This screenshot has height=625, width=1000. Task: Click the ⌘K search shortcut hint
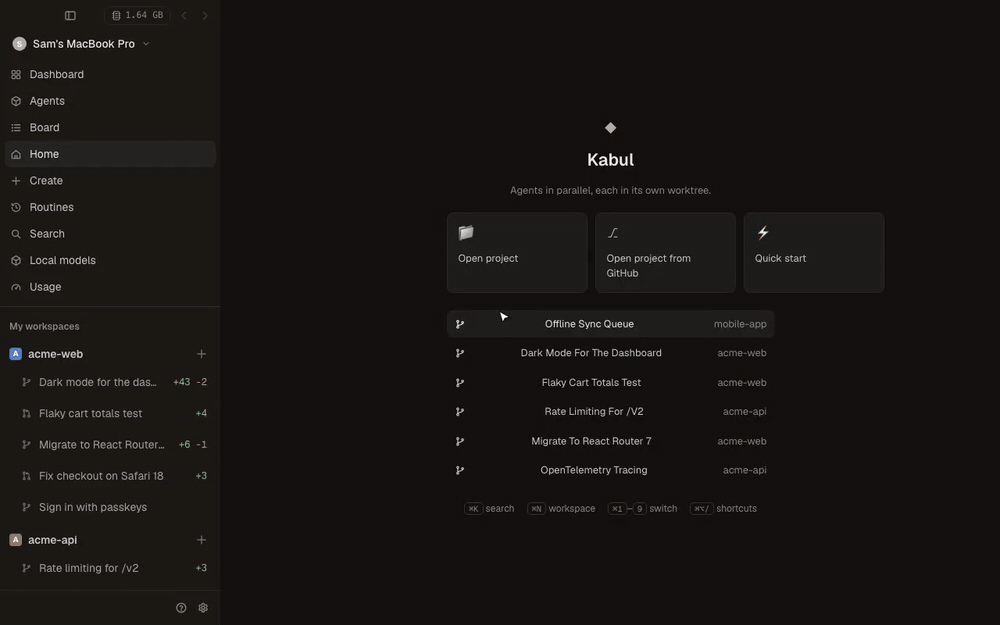click(489, 508)
